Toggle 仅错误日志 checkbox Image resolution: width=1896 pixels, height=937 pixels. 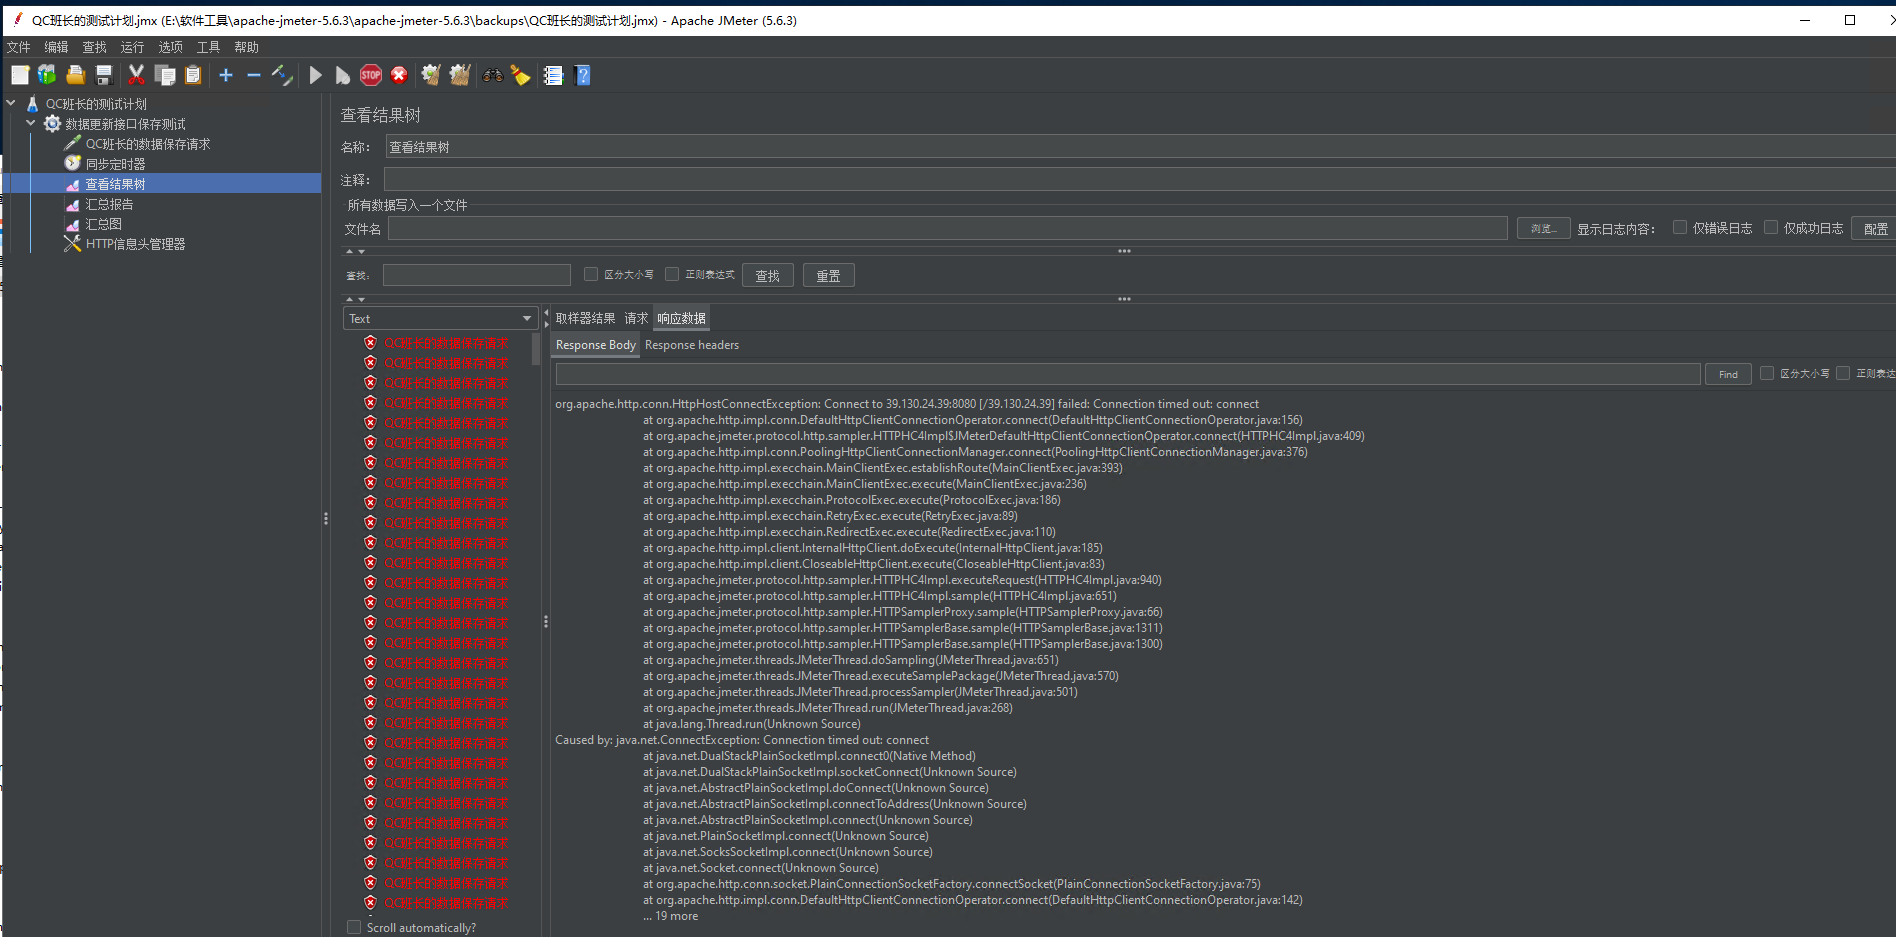click(1680, 227)
